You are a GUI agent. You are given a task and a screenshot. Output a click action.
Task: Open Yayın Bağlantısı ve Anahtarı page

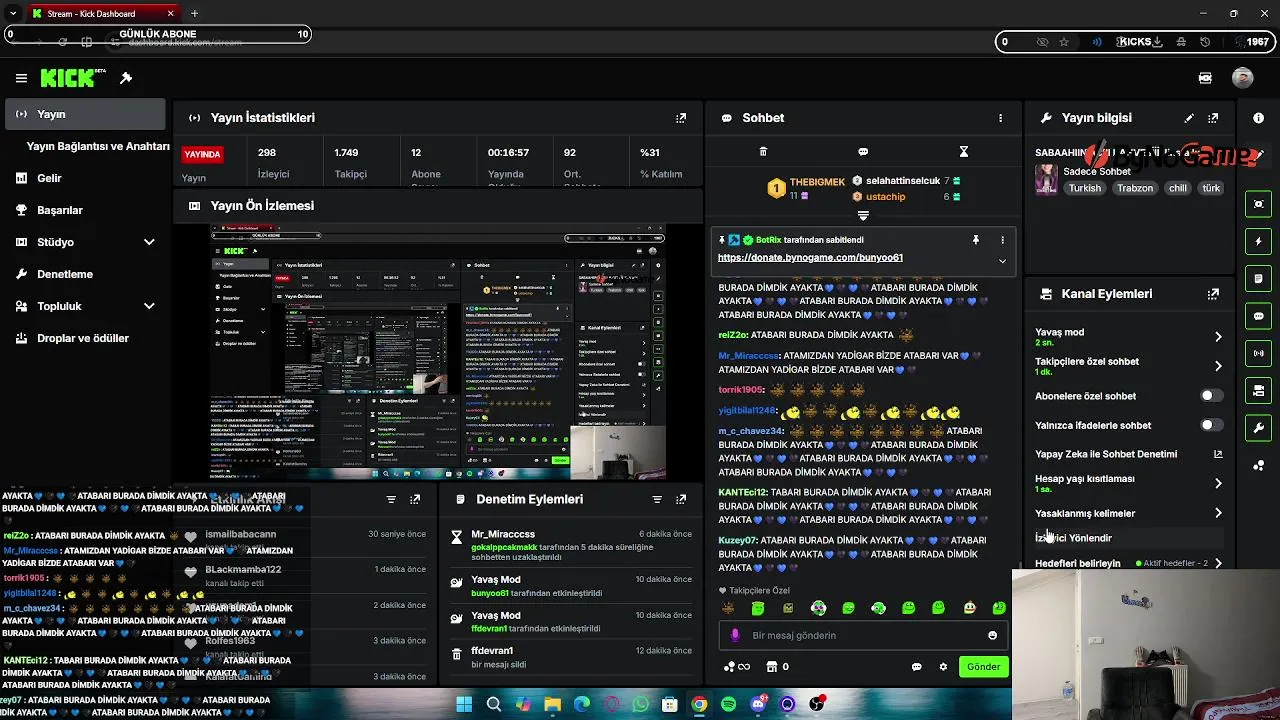[x=98, y=146]
